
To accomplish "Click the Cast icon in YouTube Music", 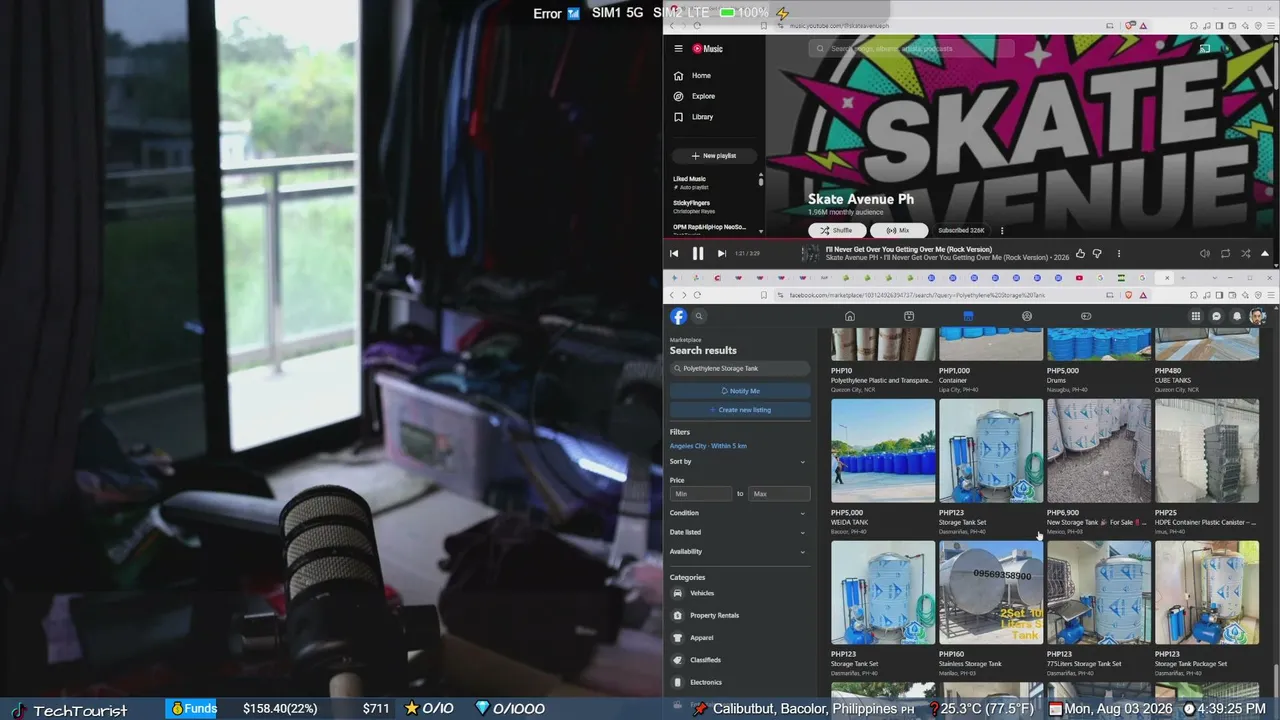I will pos(1205,48).
